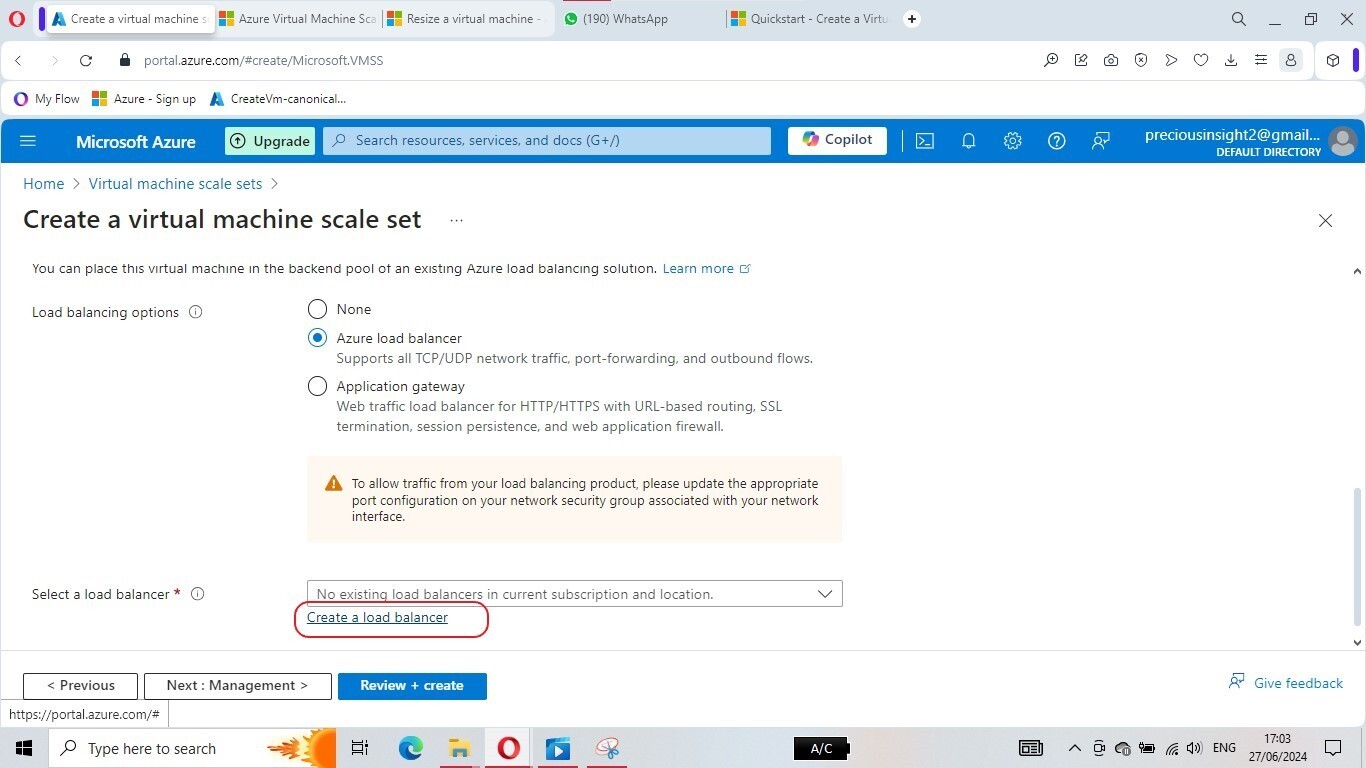Close the Create a virtual machine scale set blade
The width and height of the screenshot is (1366, 768).
1325,220
